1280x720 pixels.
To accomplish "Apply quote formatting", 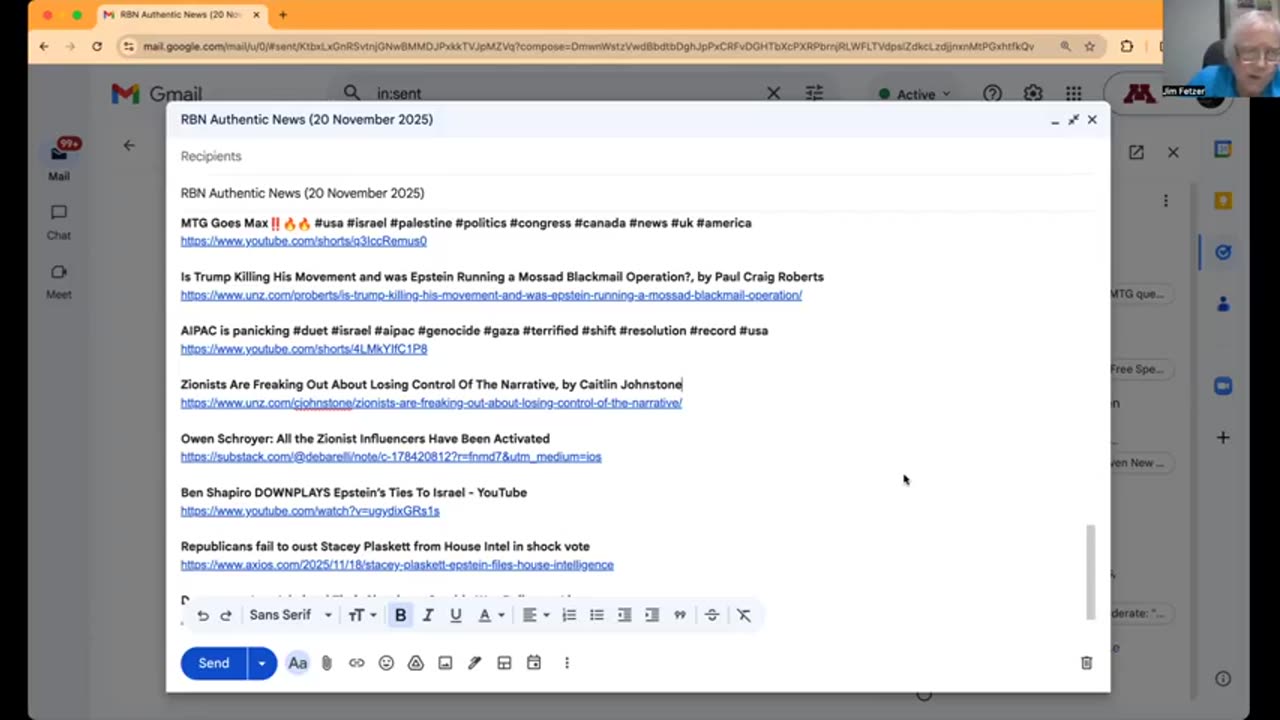I will coord(680,615).
